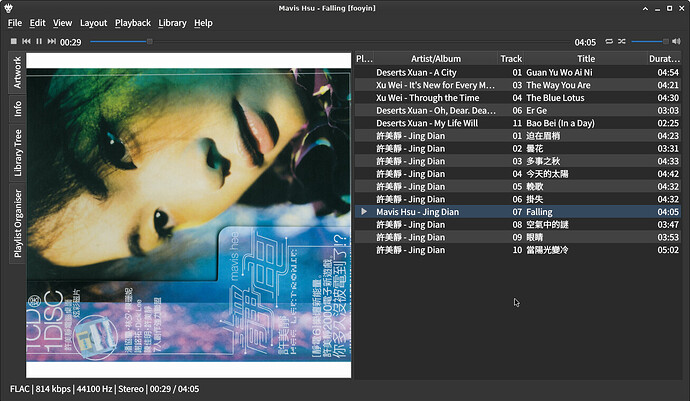The width and height of the screenshot is (690, 401).
Task: Sort by the Title column header
Action: [x=586, y=59]
